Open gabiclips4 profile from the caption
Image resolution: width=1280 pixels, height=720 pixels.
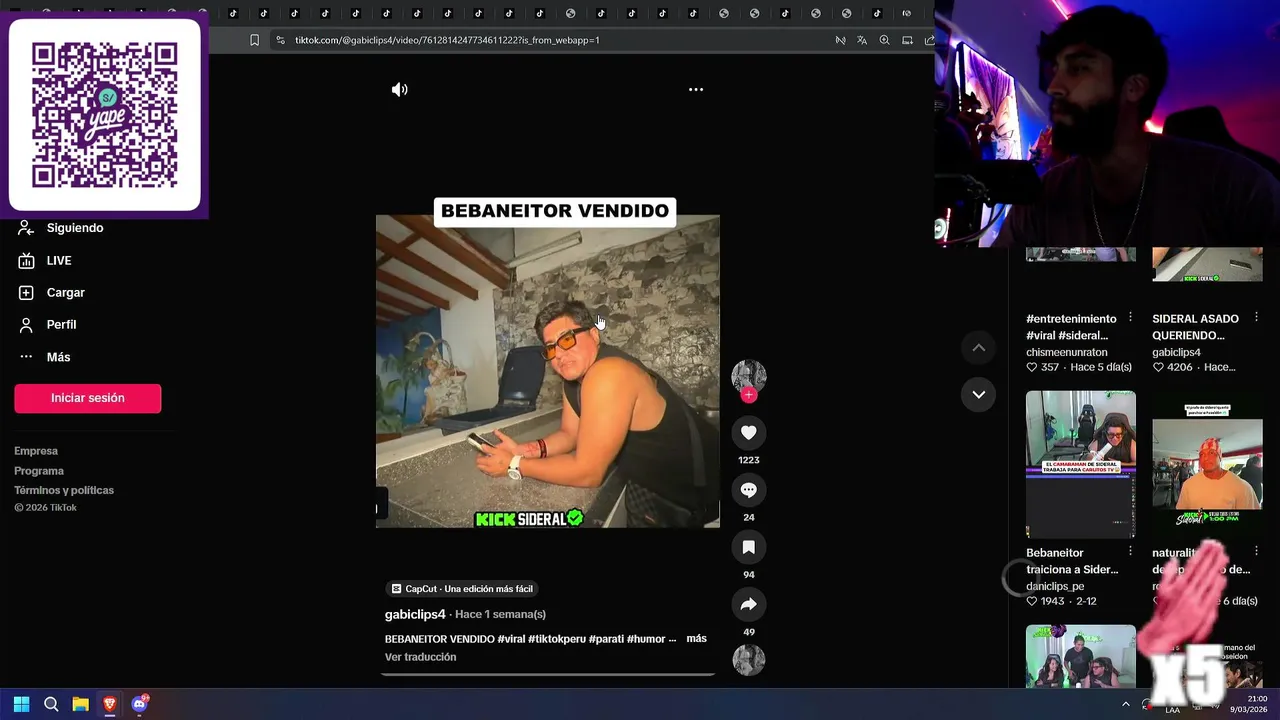click(415, 614)
